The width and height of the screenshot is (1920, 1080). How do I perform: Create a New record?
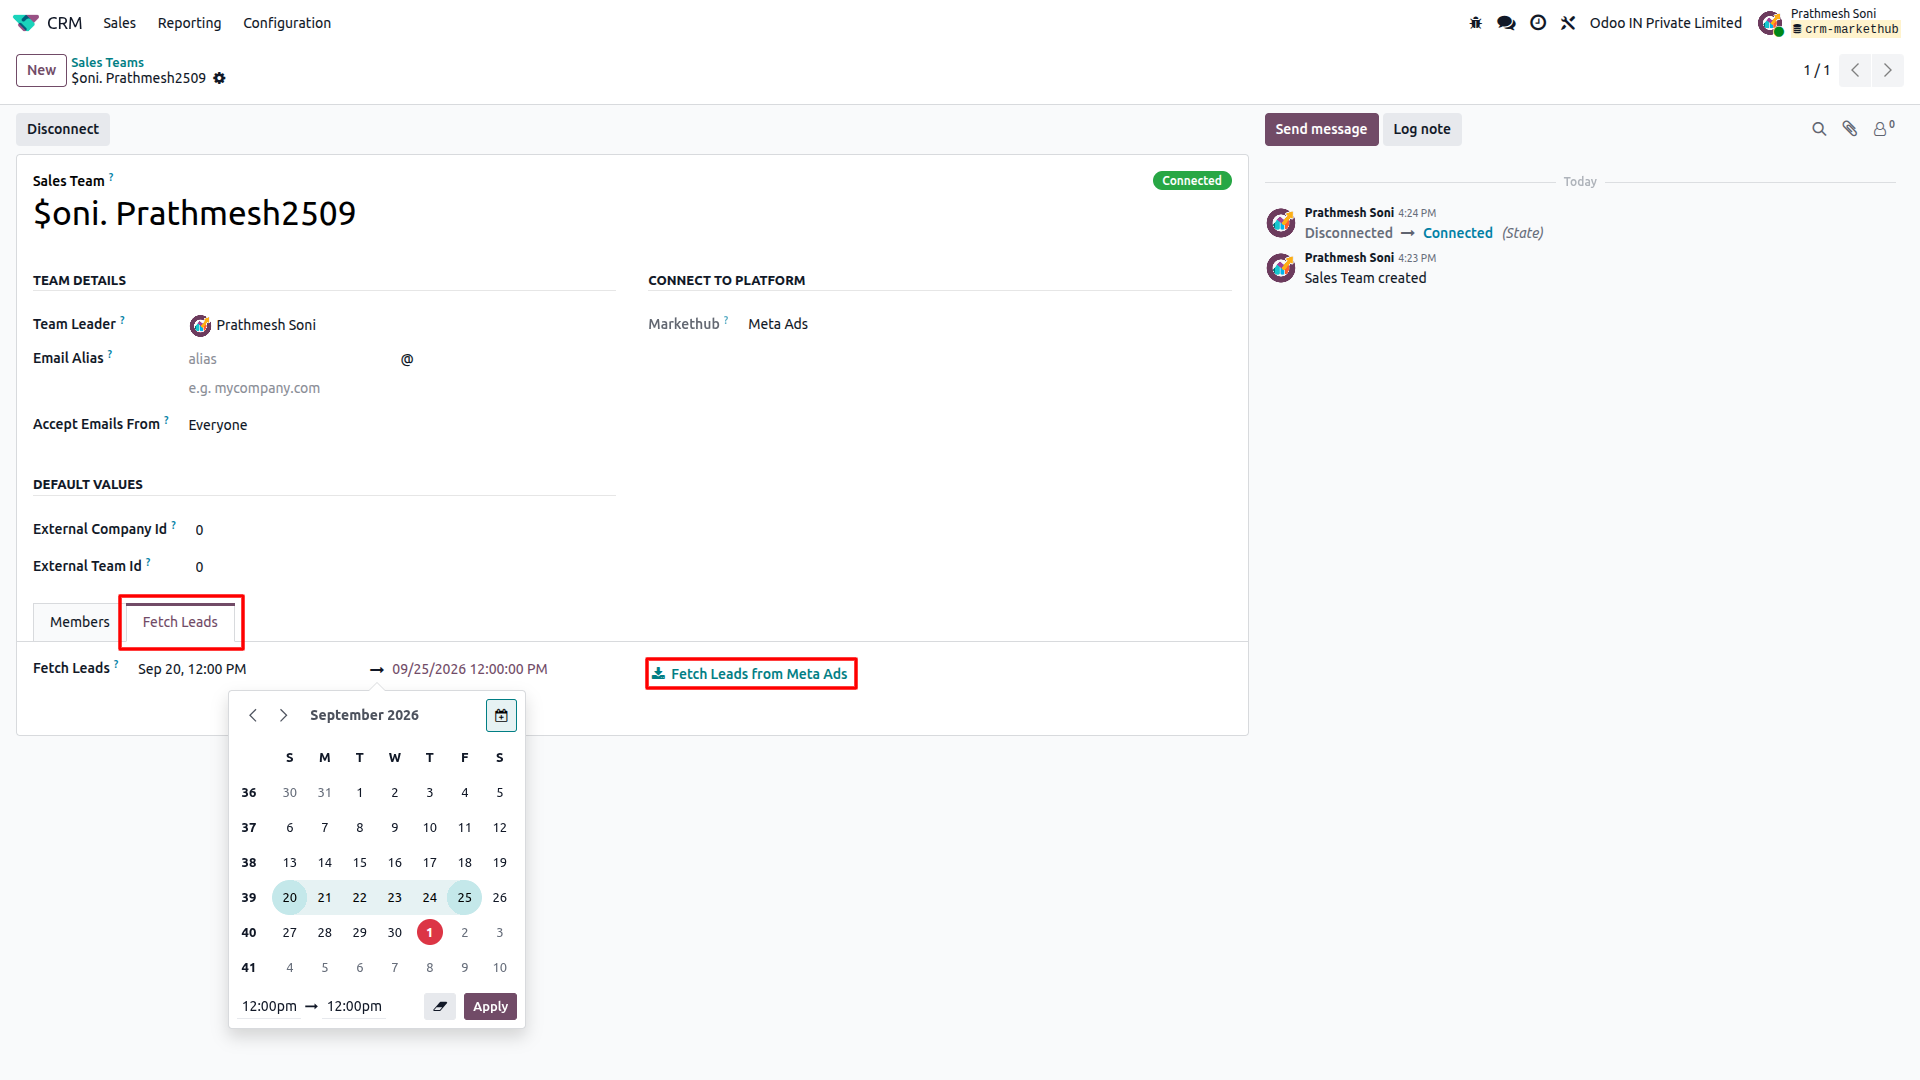pos(41,70)
